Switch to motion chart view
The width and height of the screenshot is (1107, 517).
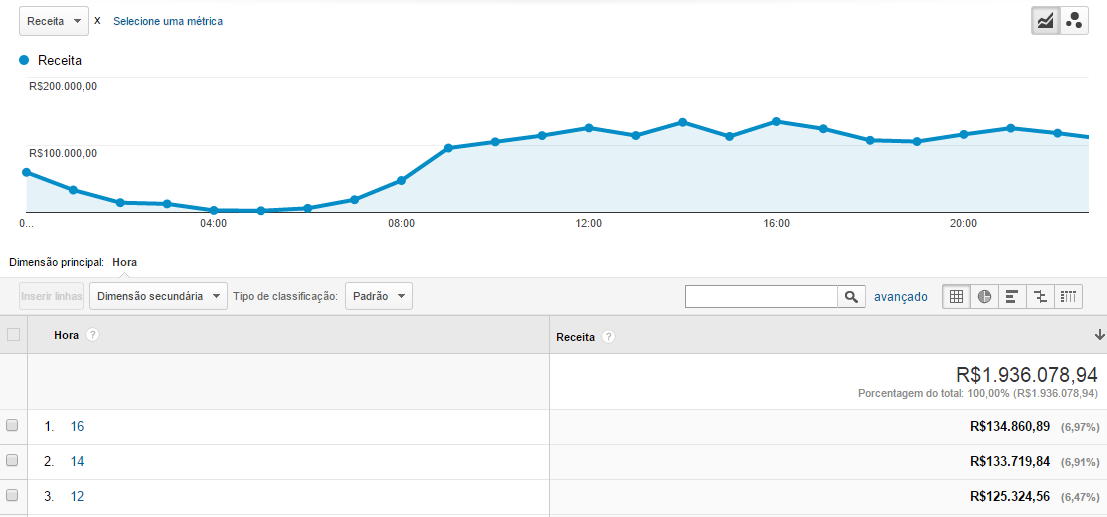click(1074, 21)
